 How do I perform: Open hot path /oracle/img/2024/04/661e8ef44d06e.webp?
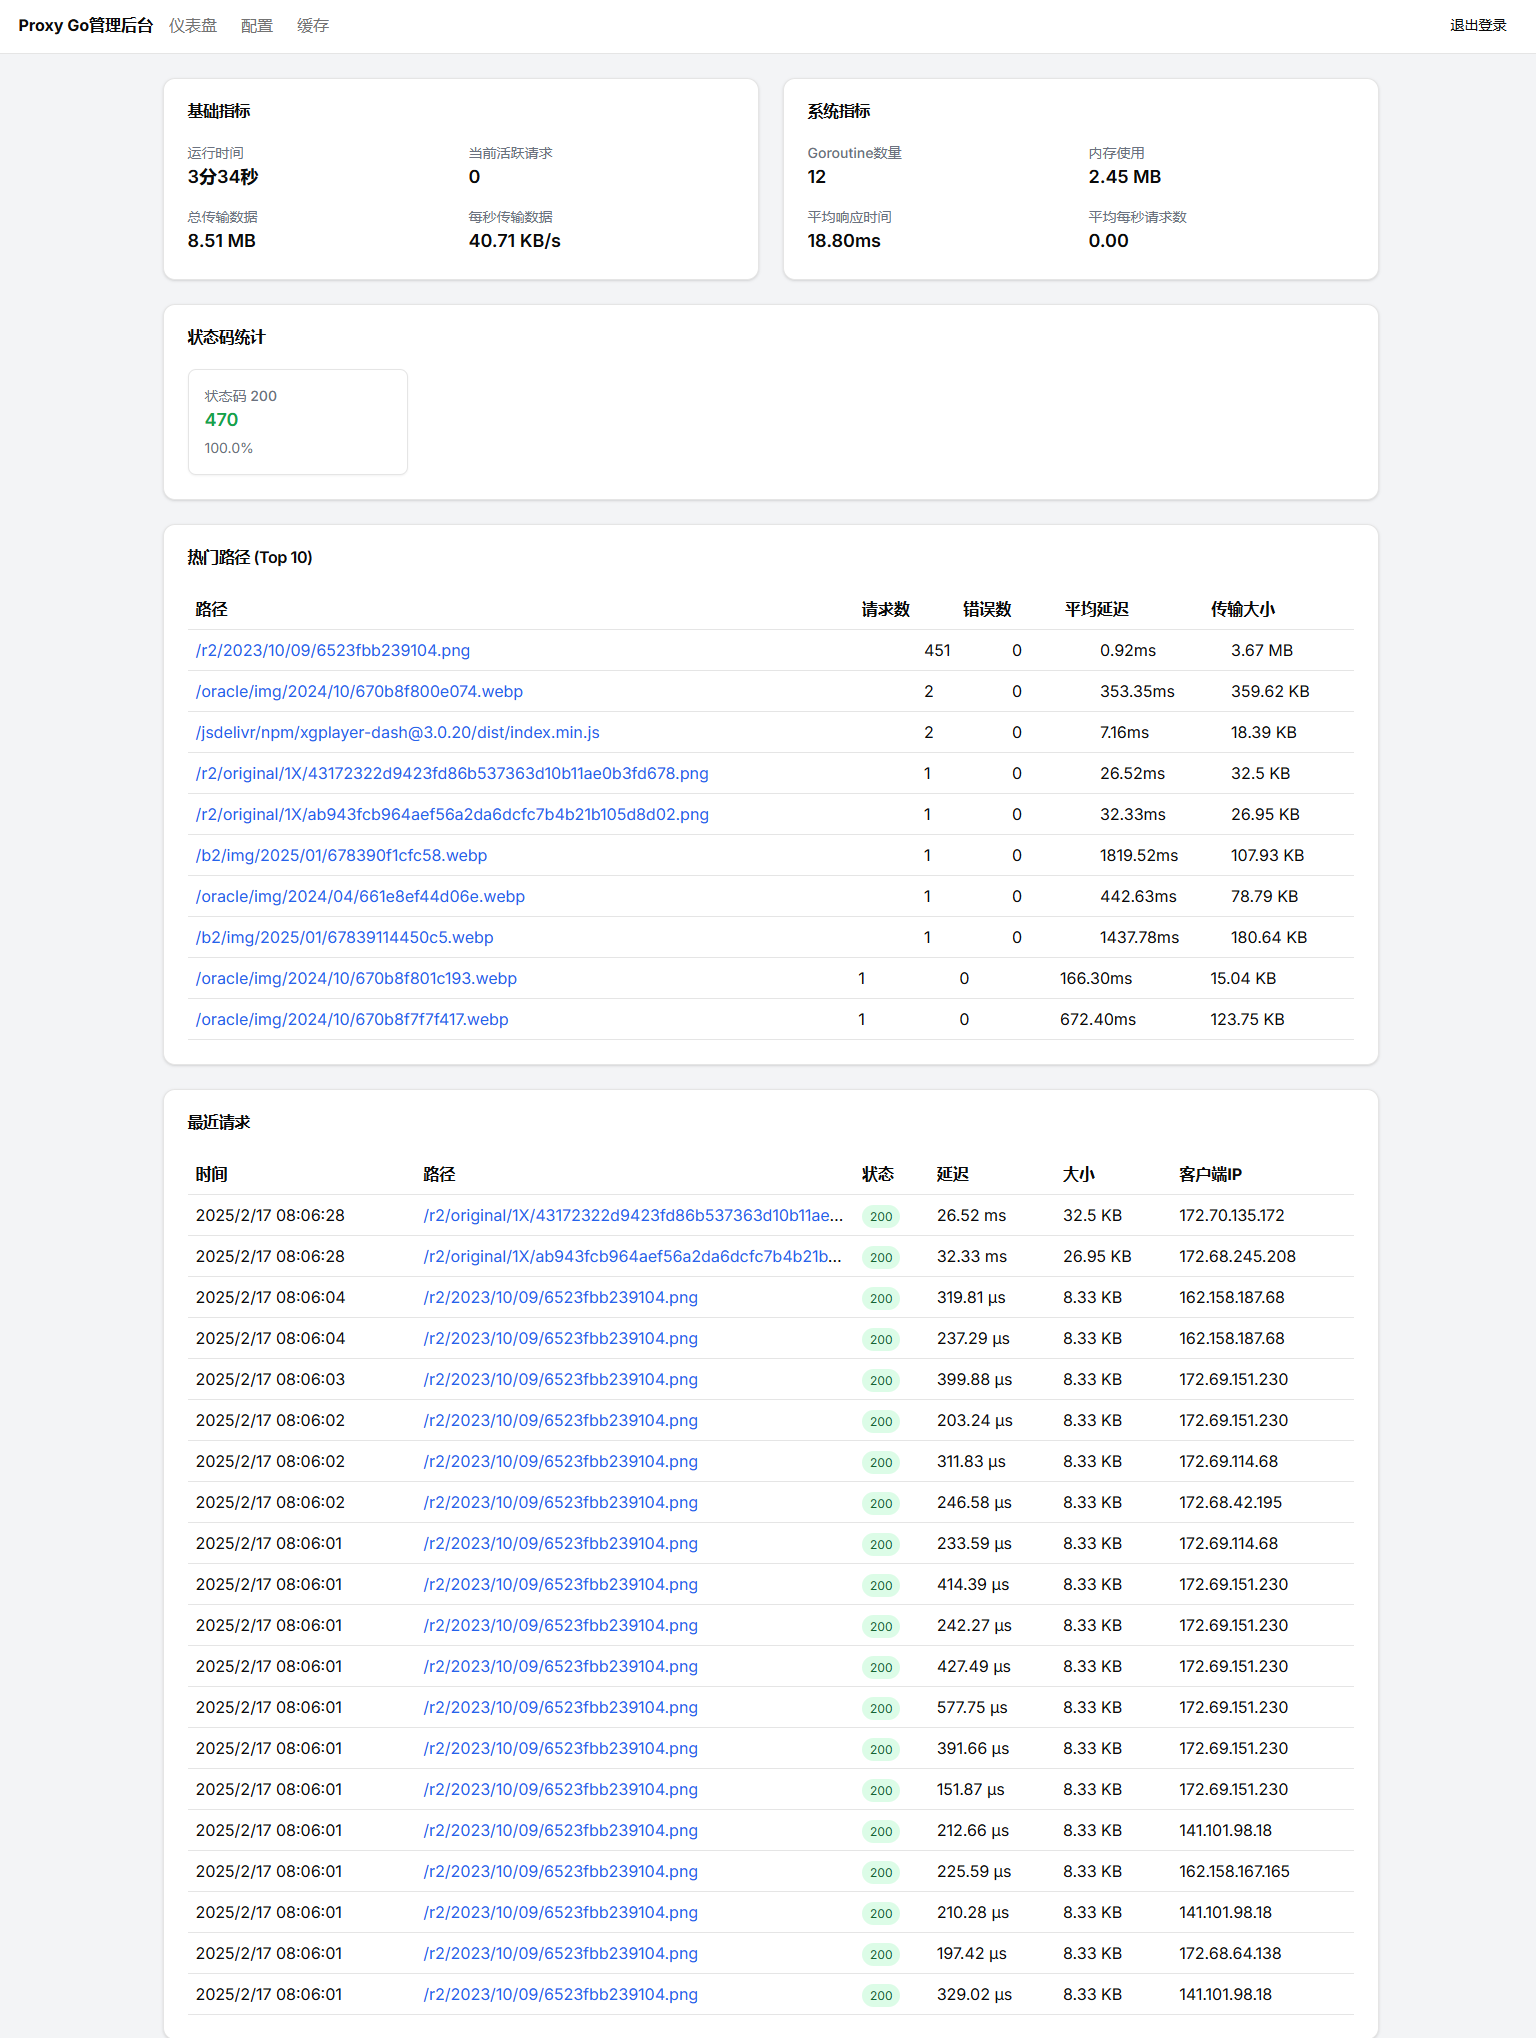(360, 897)
